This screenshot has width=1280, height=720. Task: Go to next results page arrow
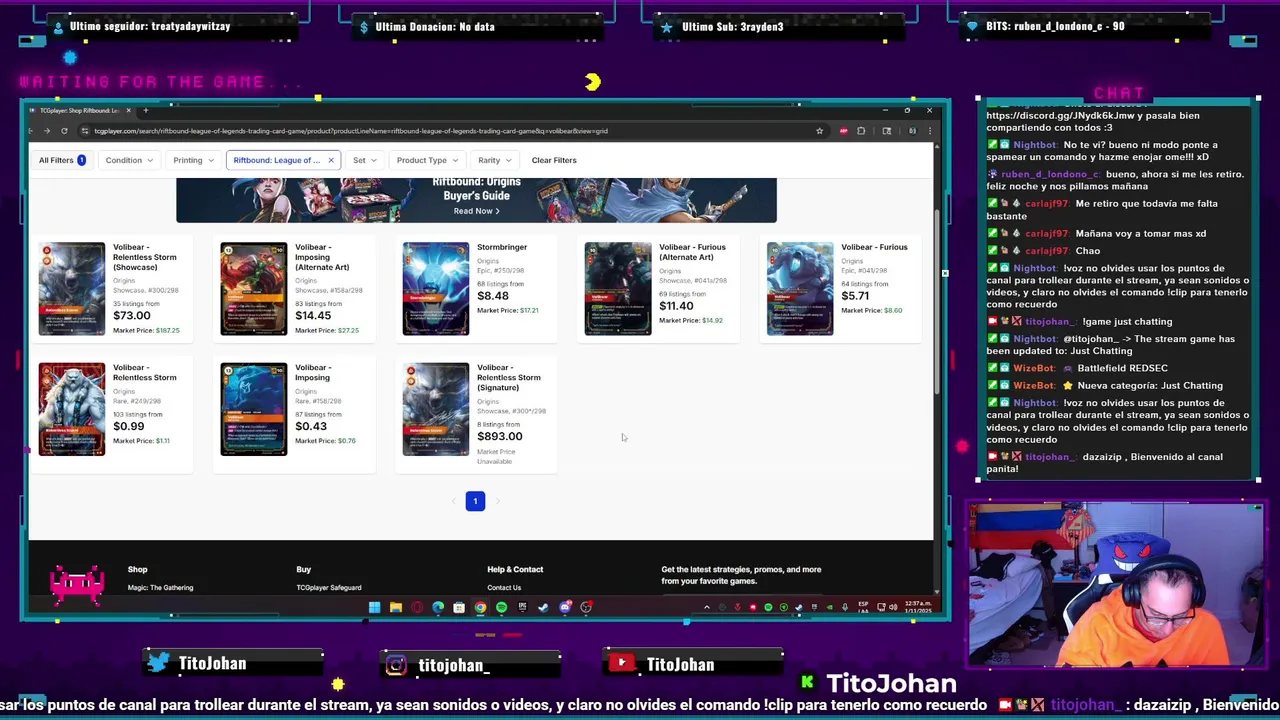click(498, 501)
